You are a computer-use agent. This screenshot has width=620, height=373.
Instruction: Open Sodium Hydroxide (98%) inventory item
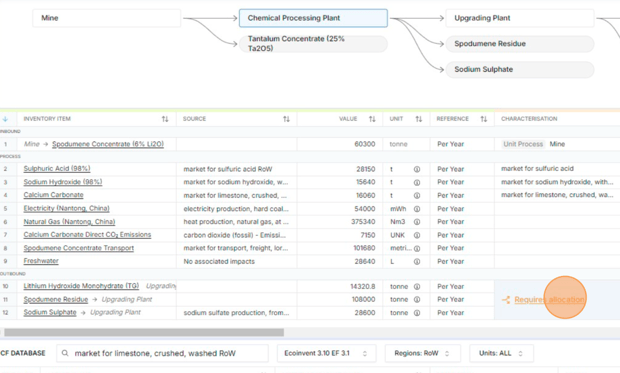[x=63, y=182]
